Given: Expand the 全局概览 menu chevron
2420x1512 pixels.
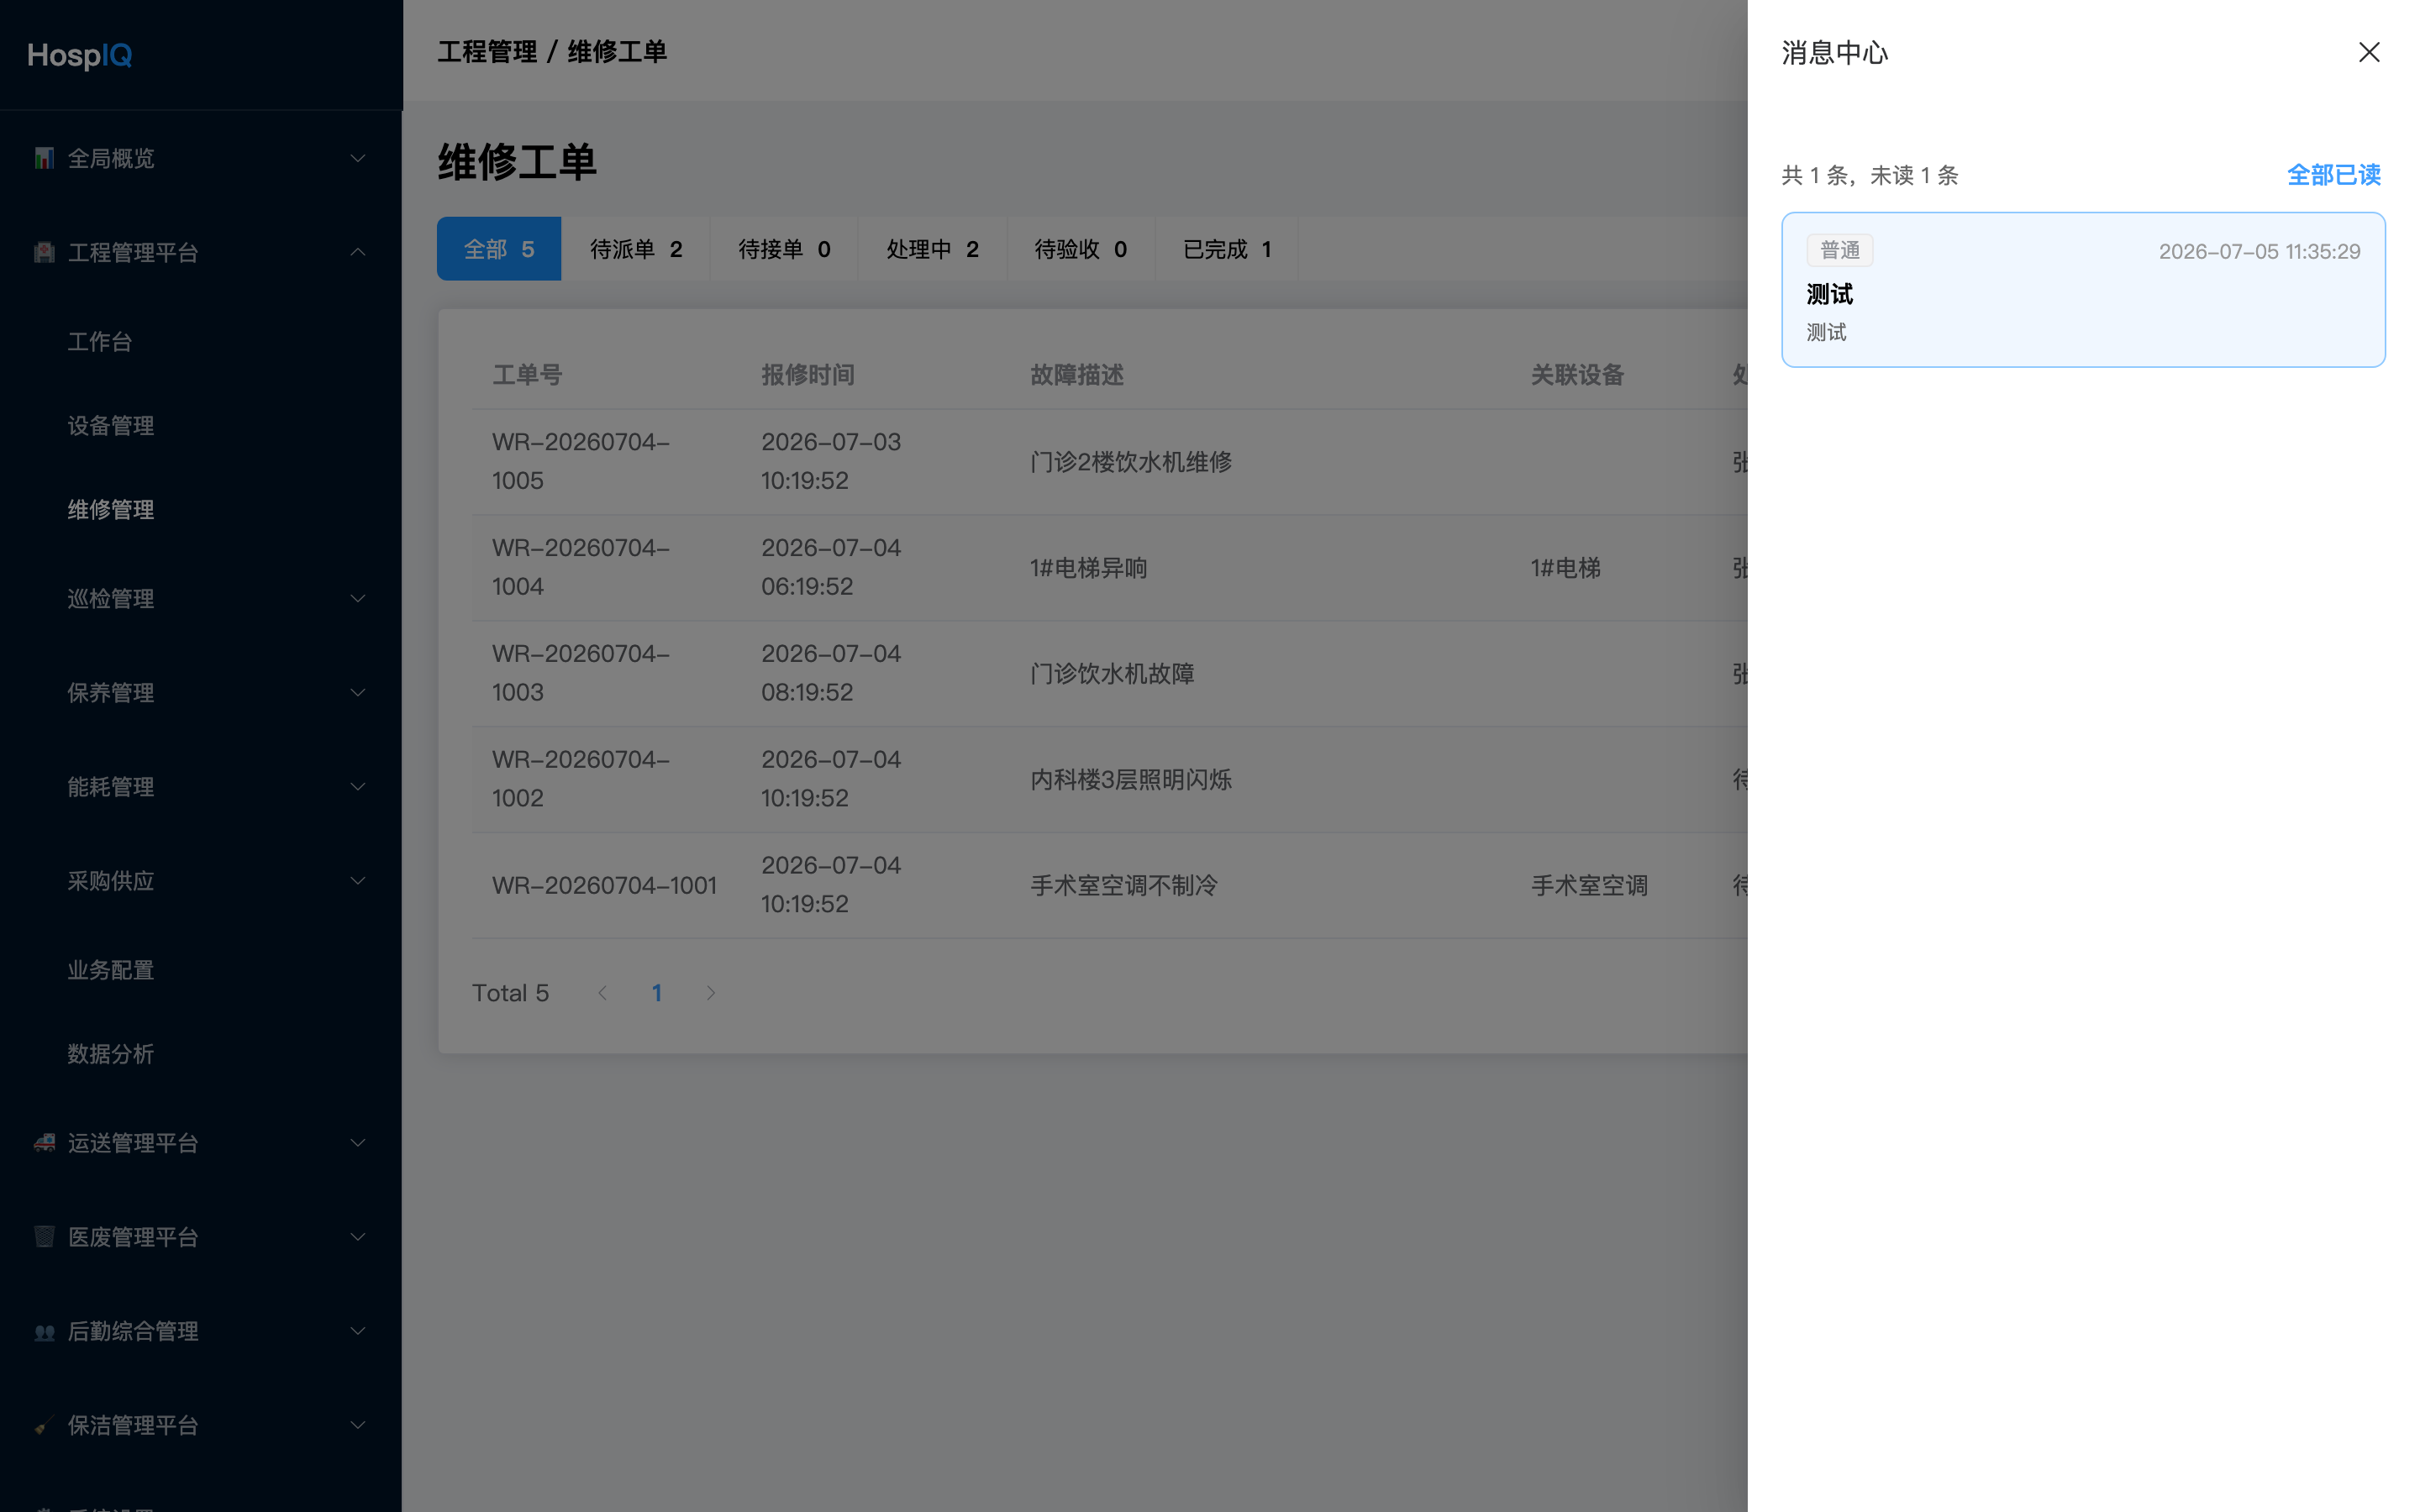Looking at the screenshot, I should [357, 158].
